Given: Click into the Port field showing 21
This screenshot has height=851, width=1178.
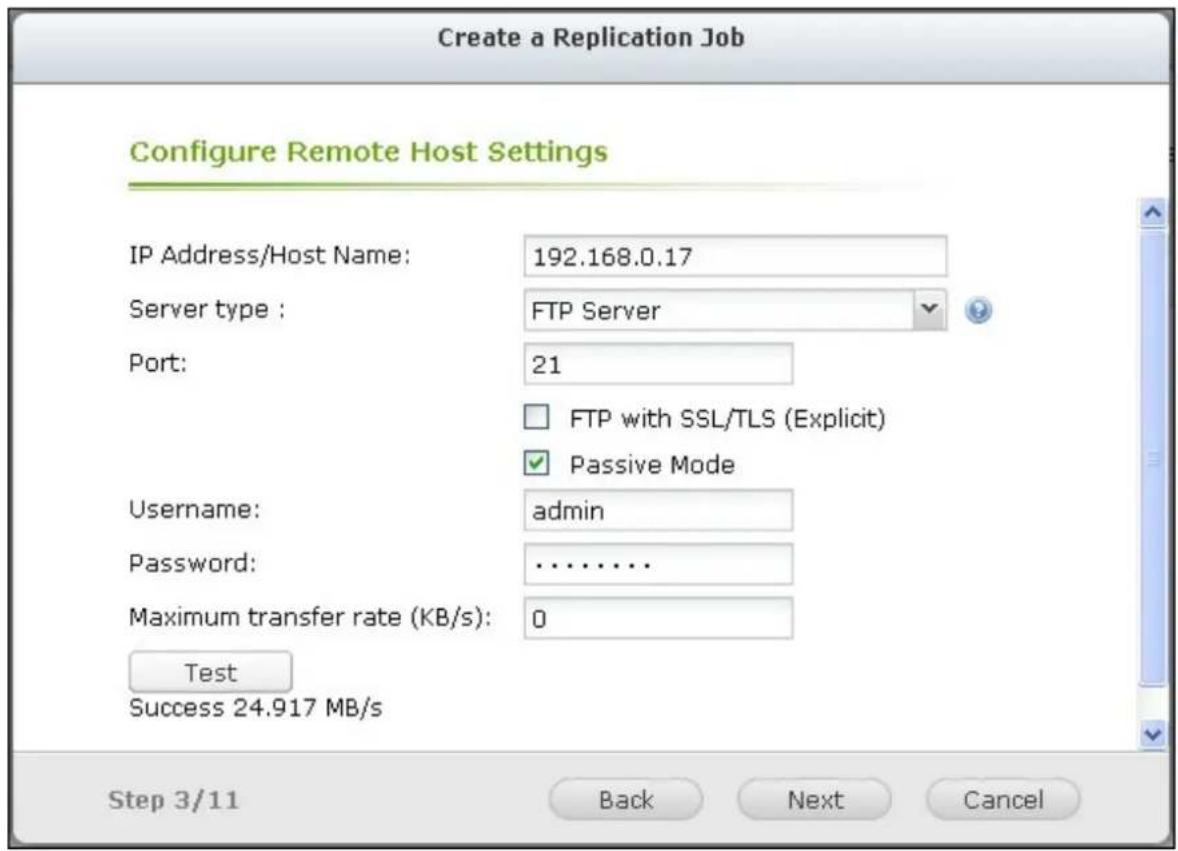Looking at the screenshot, I should [658, 364].
